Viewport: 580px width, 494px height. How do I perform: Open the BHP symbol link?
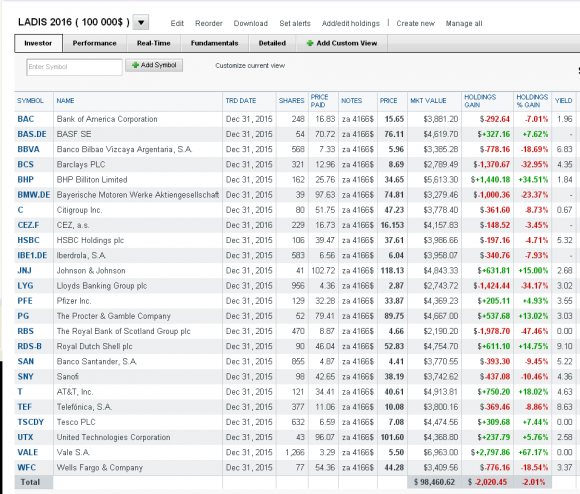26,180
